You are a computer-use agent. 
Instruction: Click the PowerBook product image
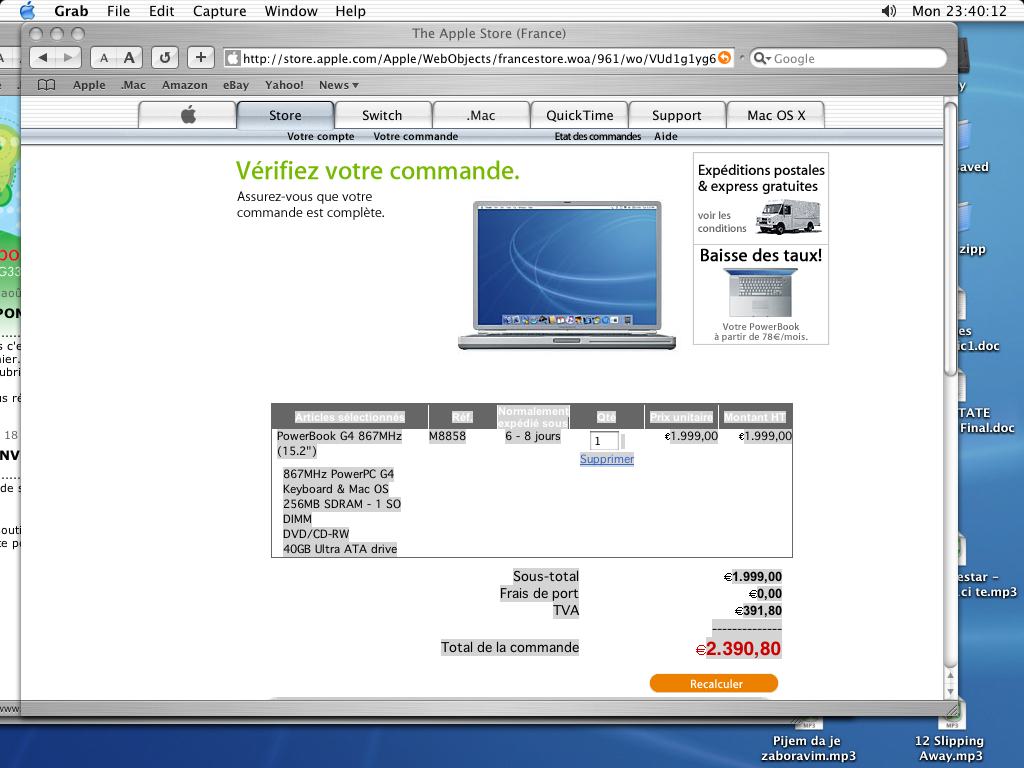pos(567,275)
